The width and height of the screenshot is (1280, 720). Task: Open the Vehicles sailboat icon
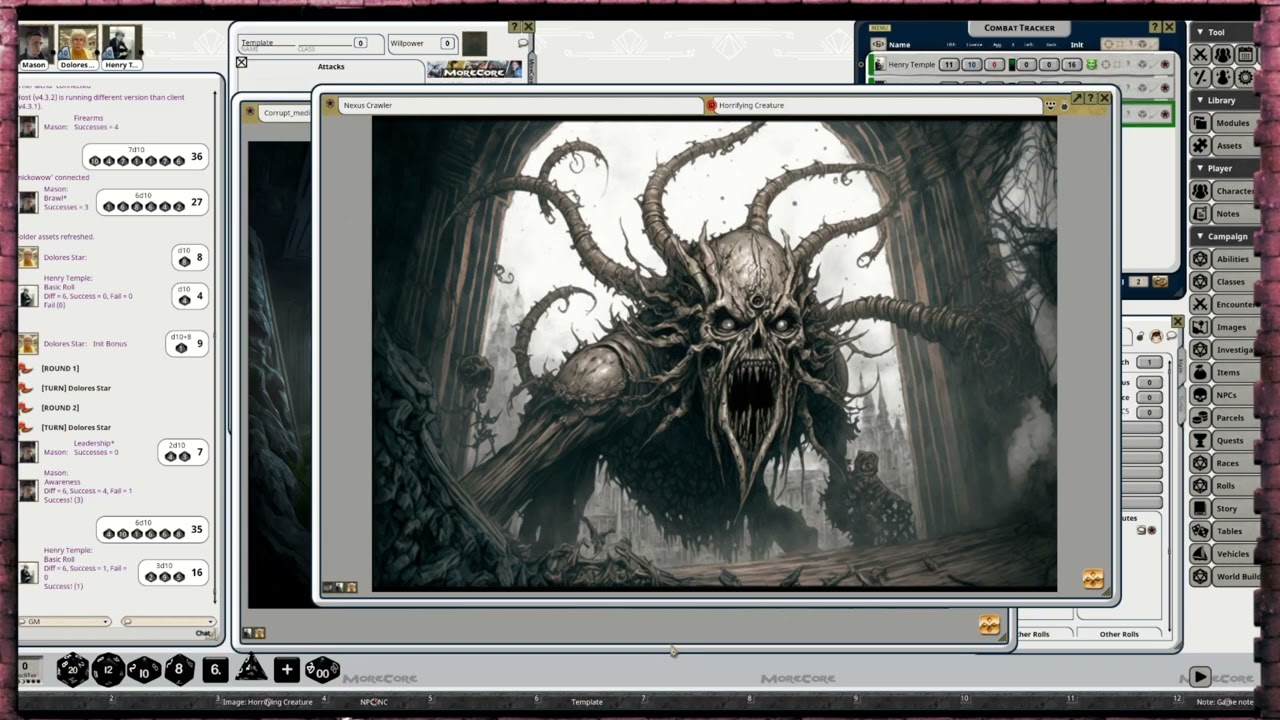1200,554
